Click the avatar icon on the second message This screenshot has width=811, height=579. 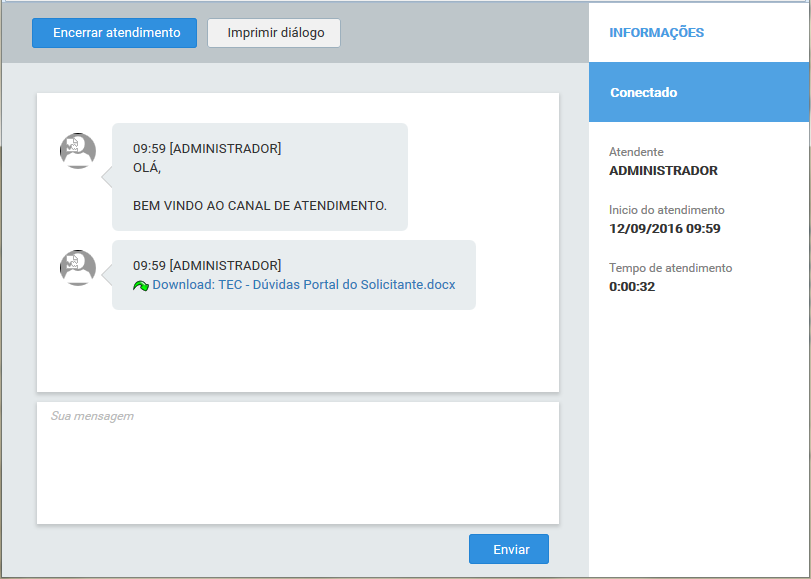click(x=77, y=268)
